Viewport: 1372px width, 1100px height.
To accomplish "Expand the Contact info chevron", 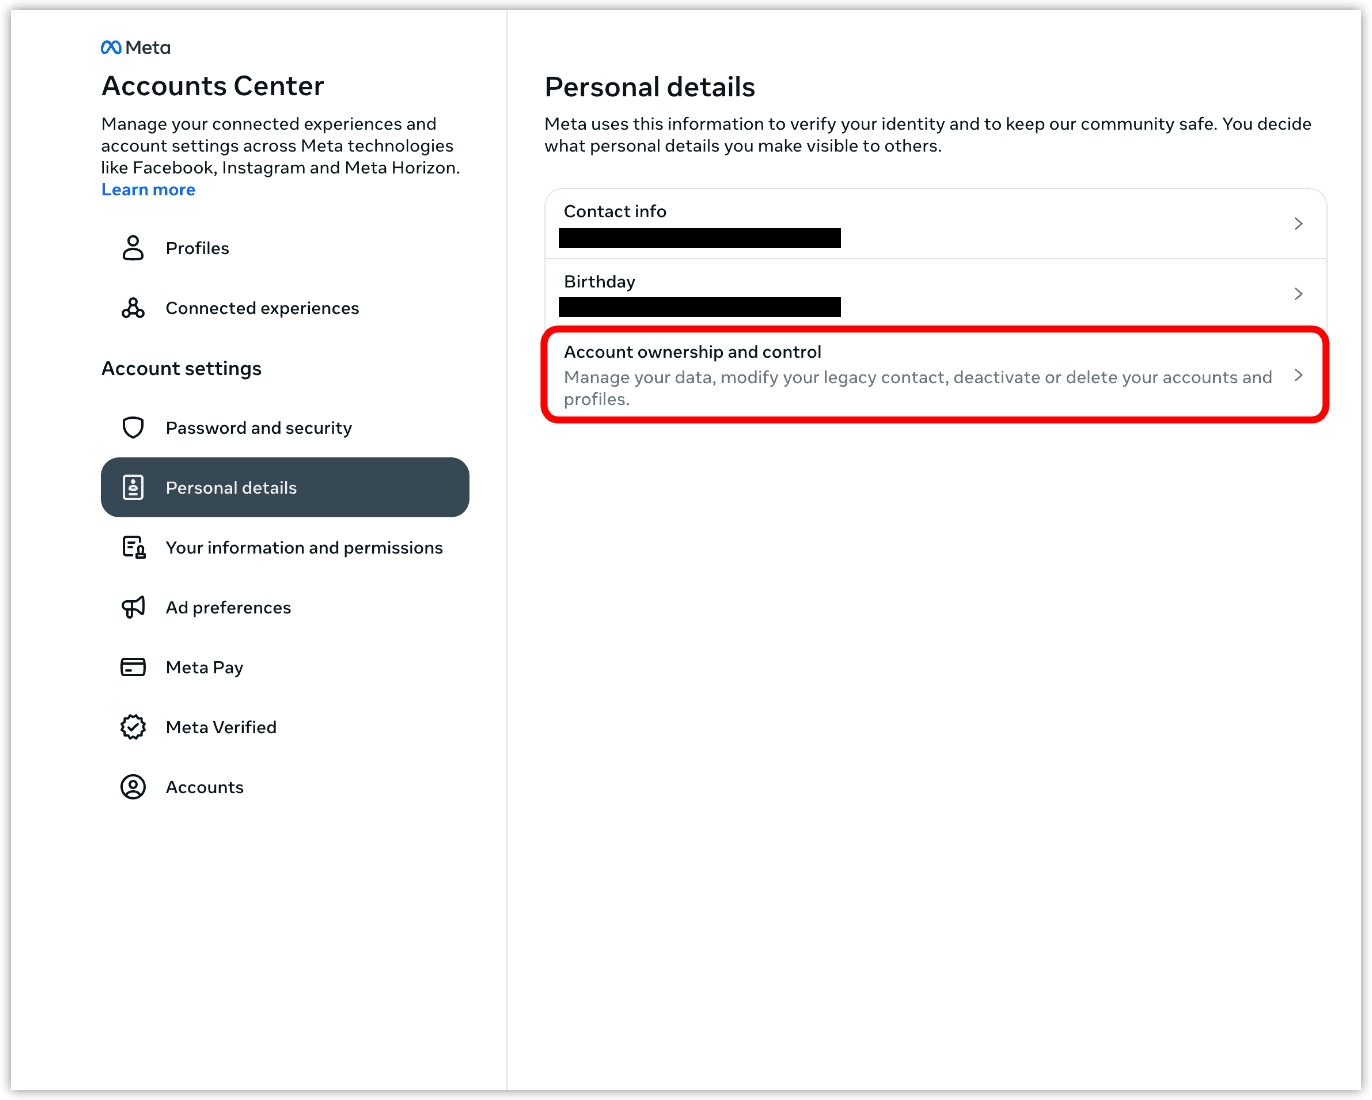I will click(x=1298, y=224).
